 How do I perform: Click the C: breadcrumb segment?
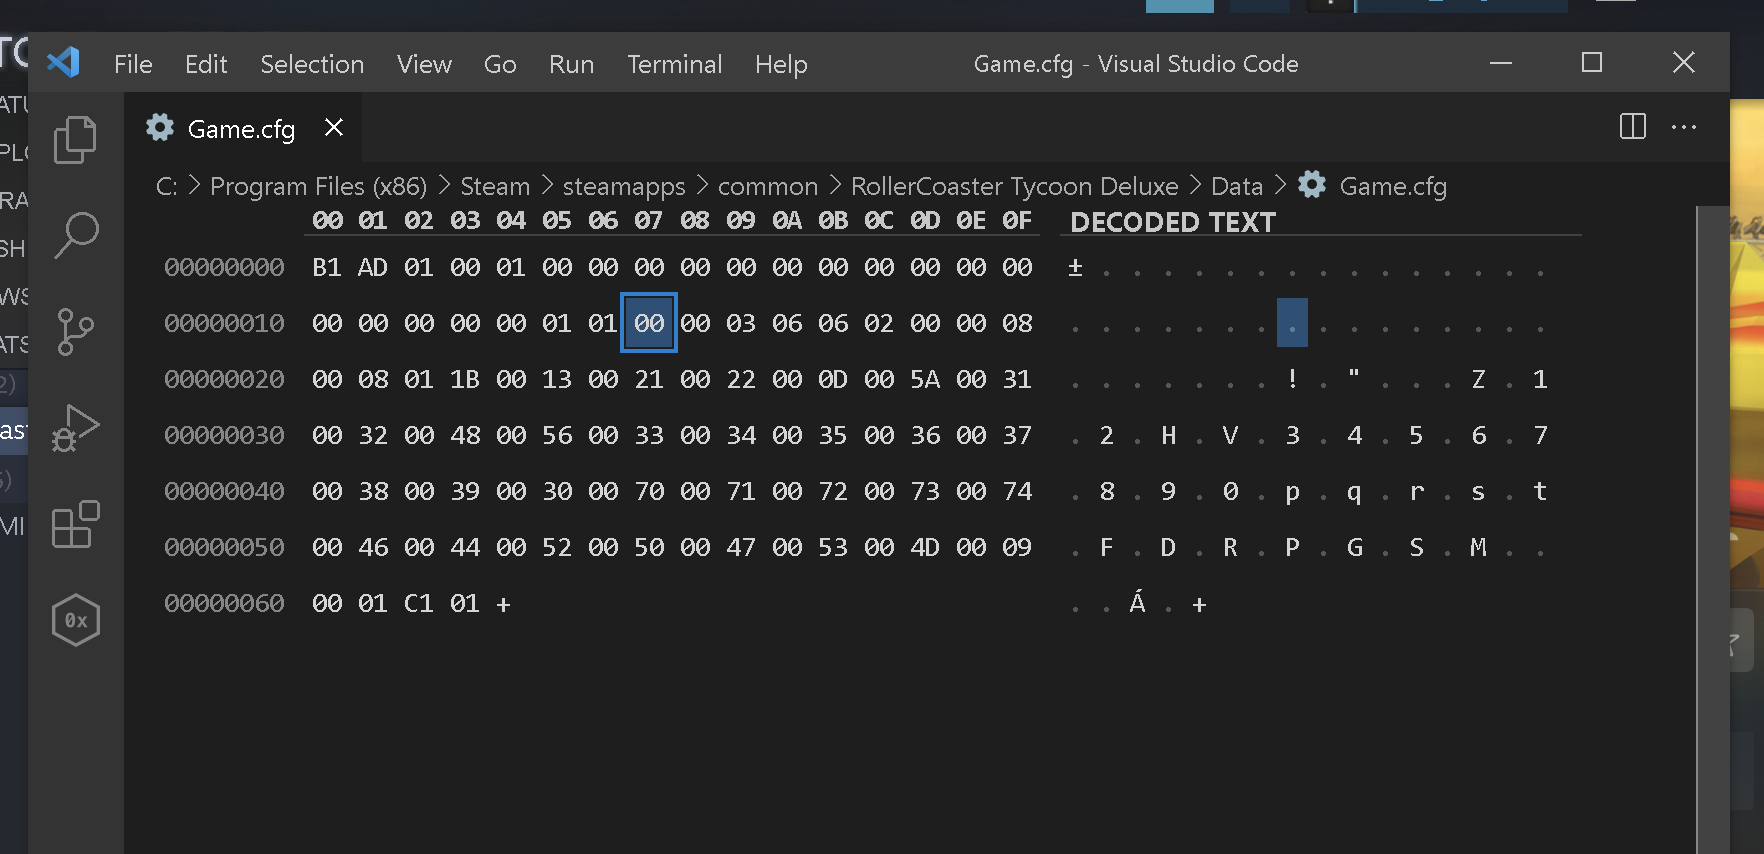[x=166, y=186]
